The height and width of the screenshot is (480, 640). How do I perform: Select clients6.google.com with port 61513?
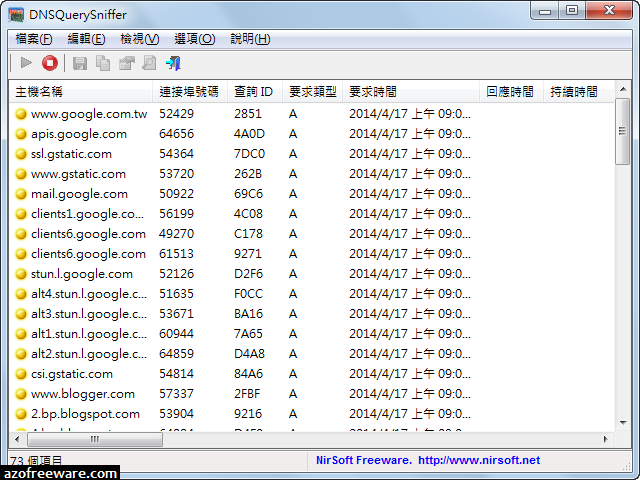(x=311, y=254)
